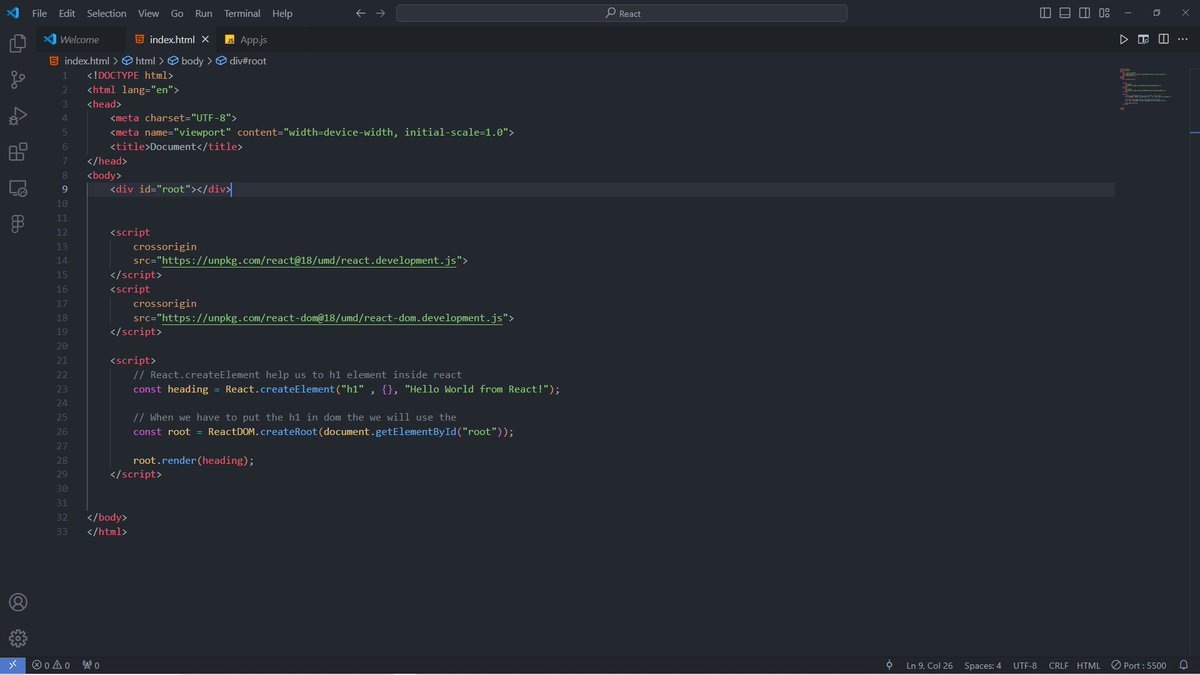
Task: Open the Source Control view
Action: coord(17,80)
